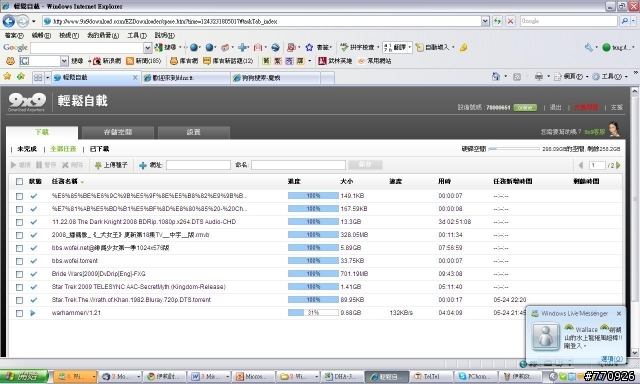This screenshot has width=640, height=384.
Task: Switch to the 設置 tab
Action: pyautogui.click(x=193, y=132)
